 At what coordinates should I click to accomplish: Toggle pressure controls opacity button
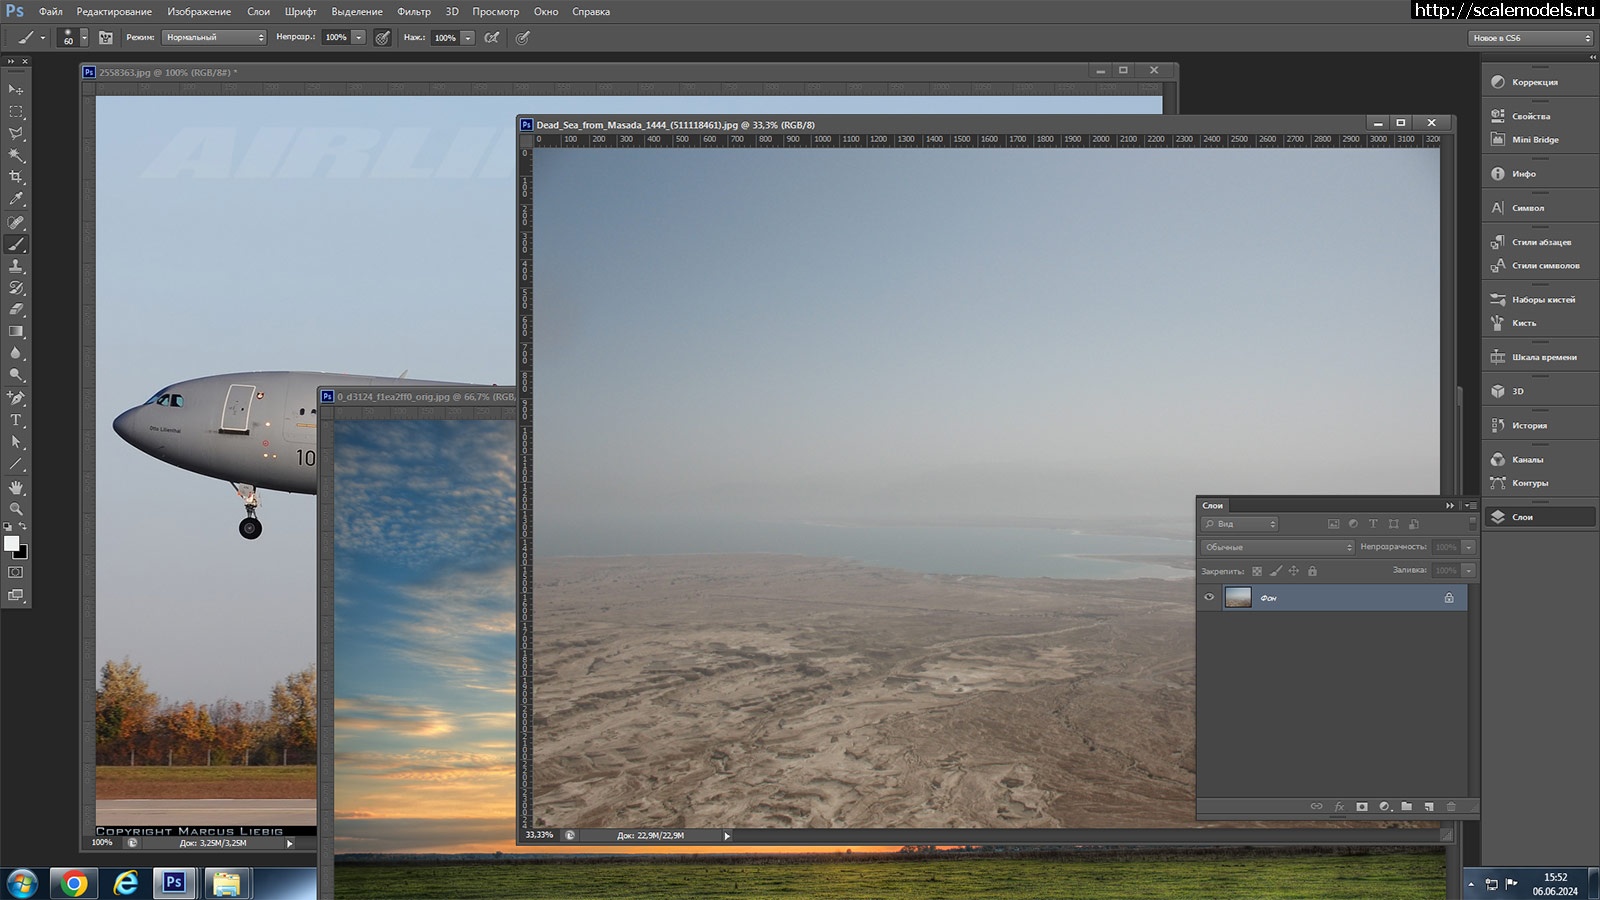pyautogui.click(x=382, y=37)
